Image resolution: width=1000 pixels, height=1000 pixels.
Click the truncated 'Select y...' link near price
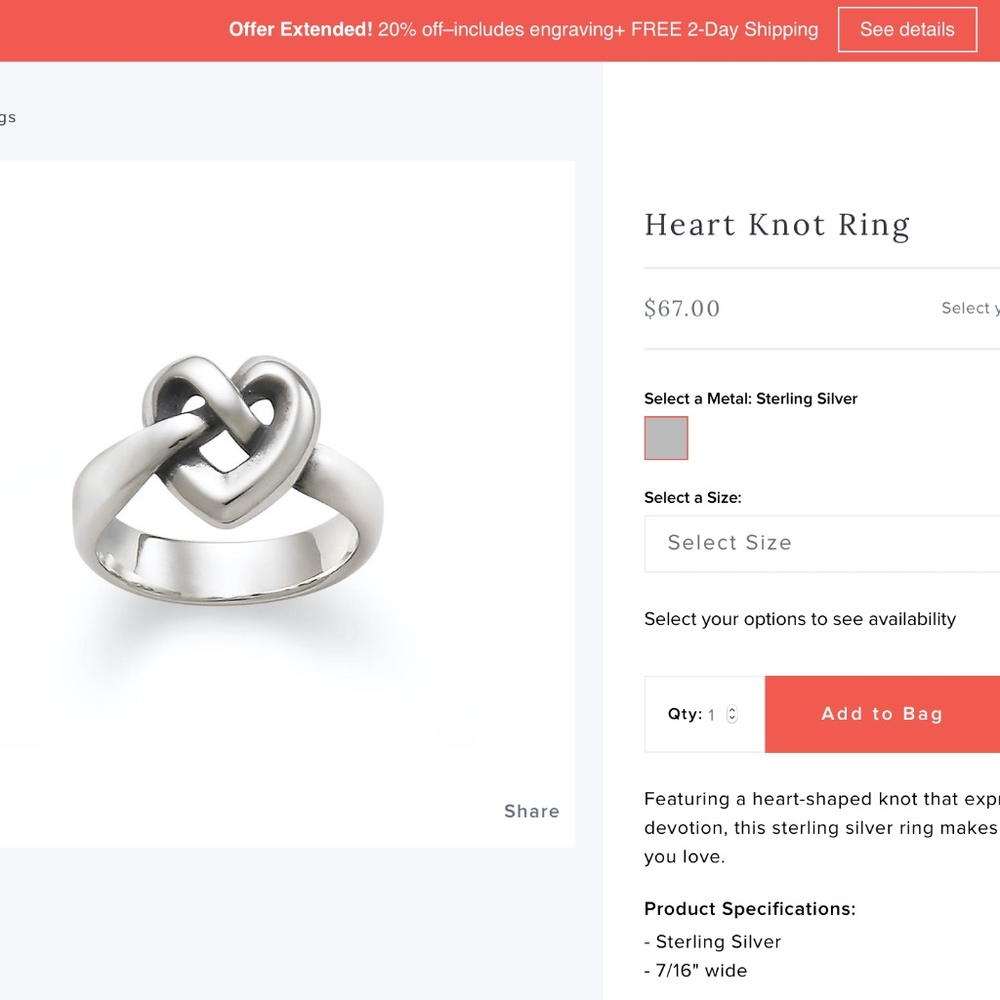969,308
